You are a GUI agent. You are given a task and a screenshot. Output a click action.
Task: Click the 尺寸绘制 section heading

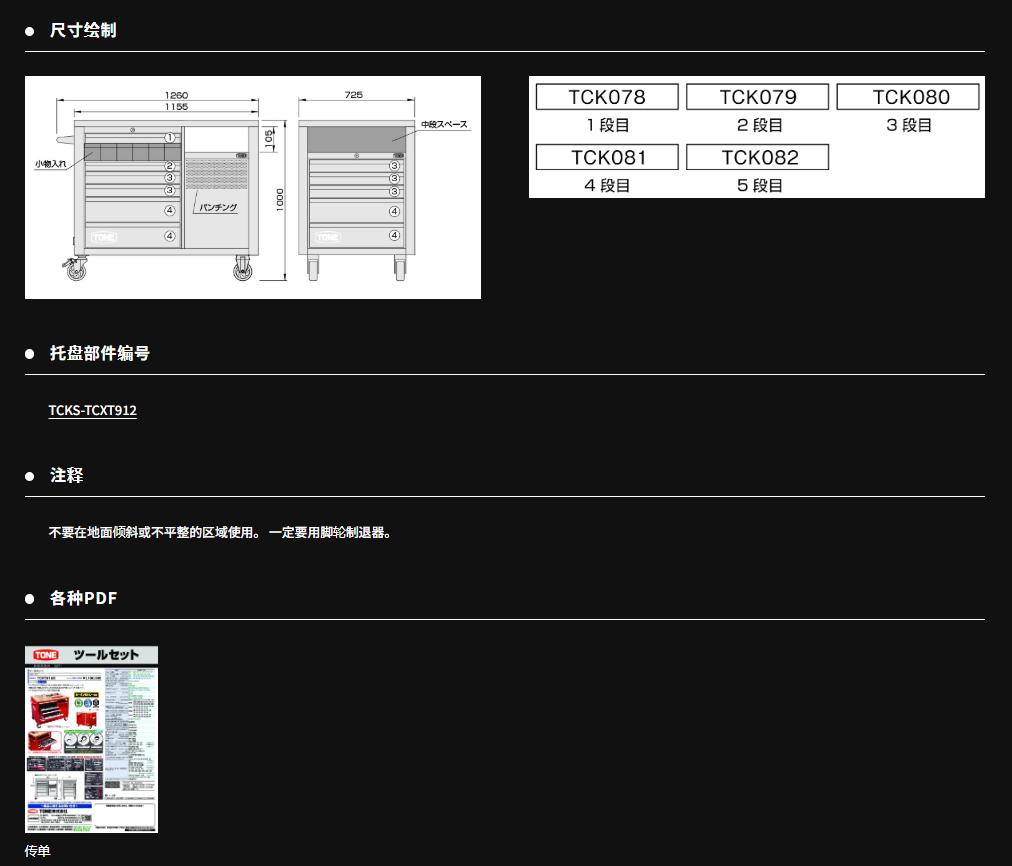pyautogui.click(x=83, y=30)
